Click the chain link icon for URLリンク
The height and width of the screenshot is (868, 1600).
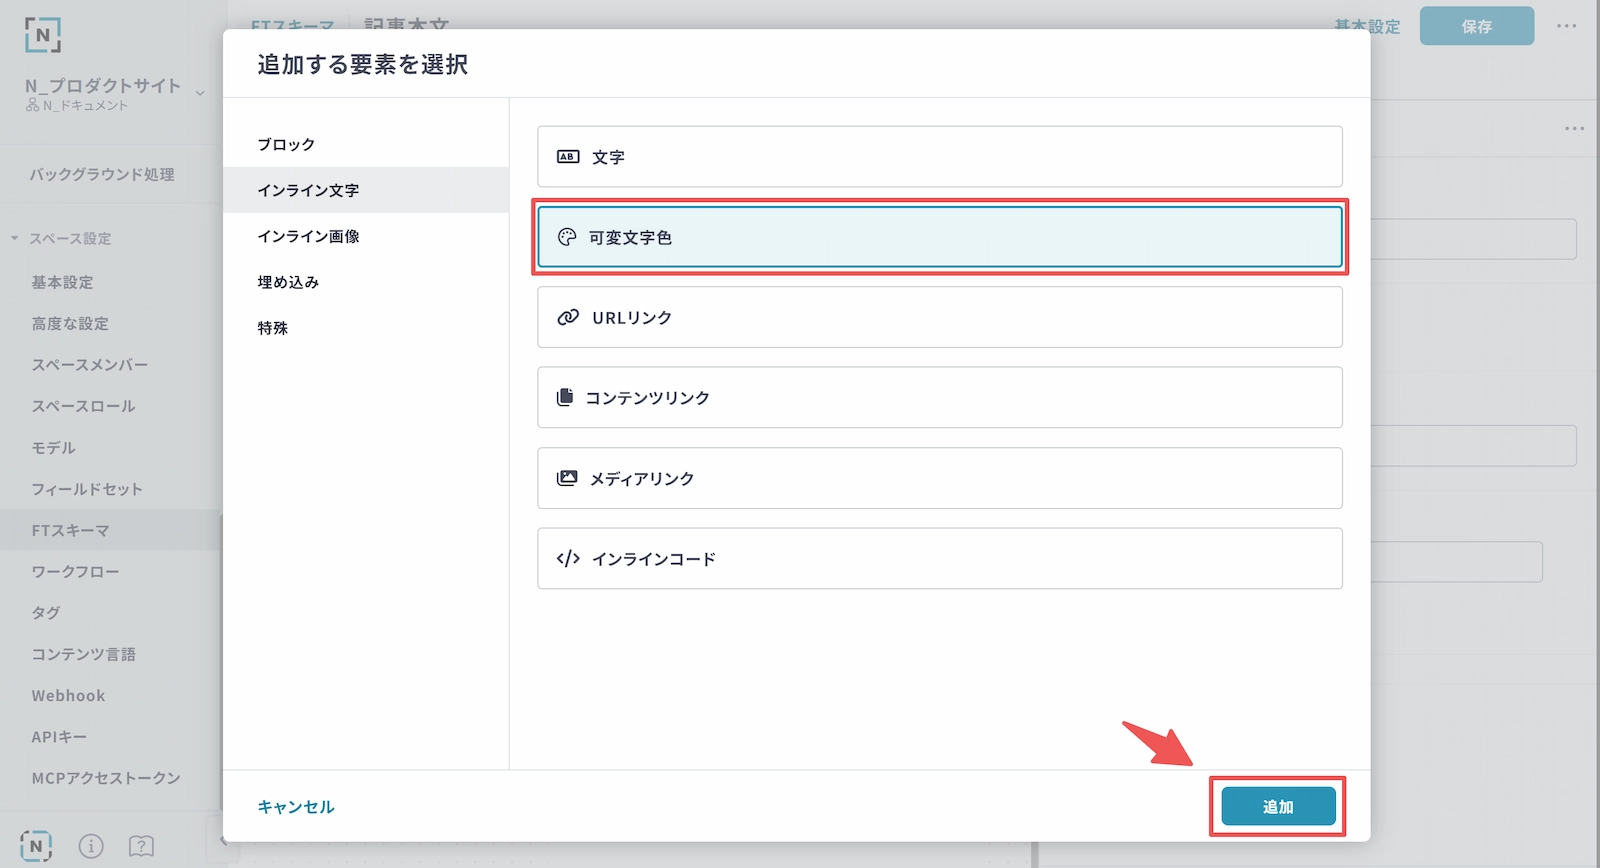click(x=568, y=317)
